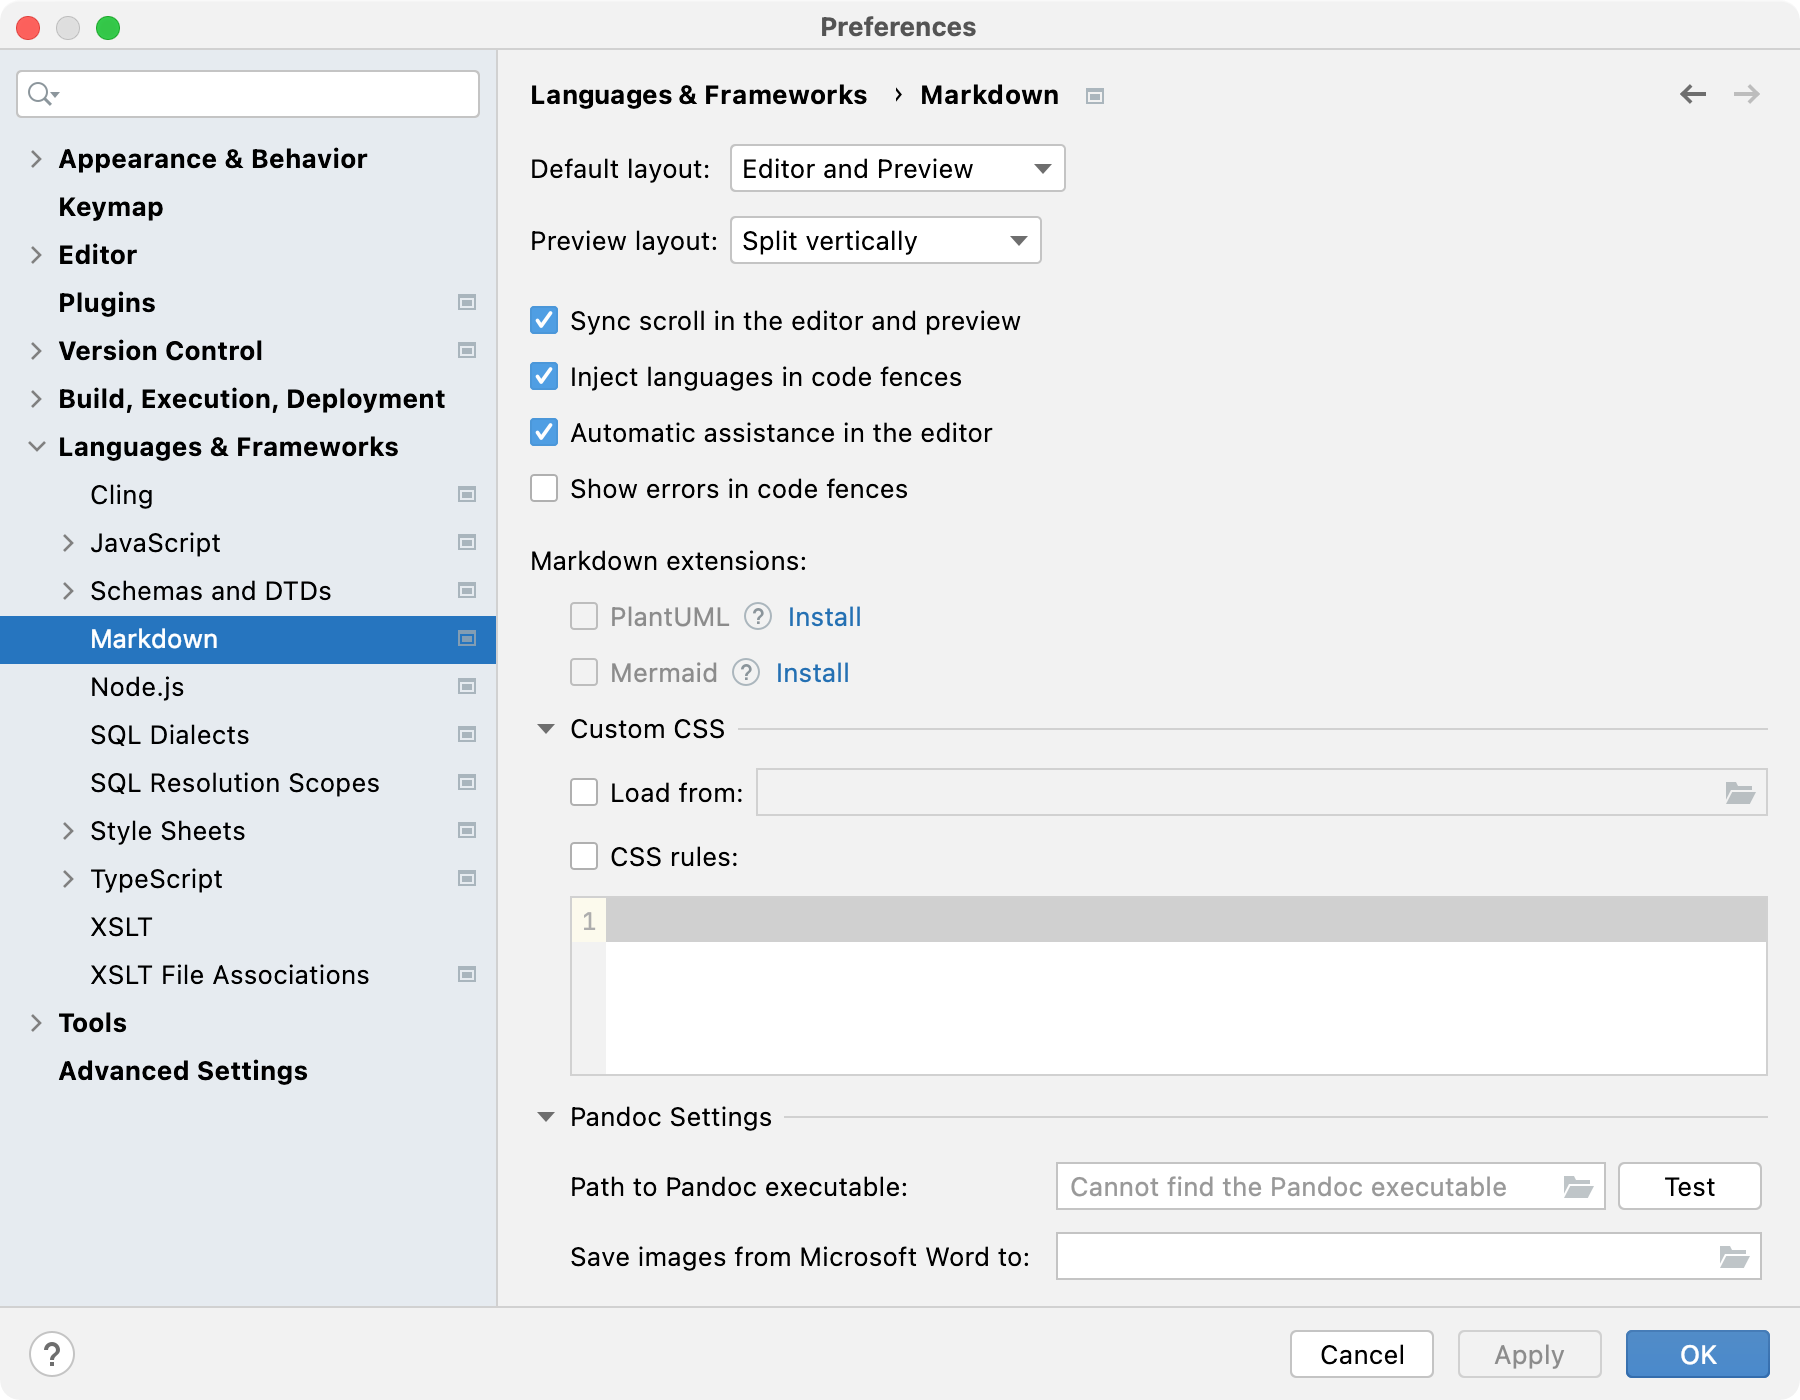Click project settings icon on selected Markdown row
Image resolution: width=1800 pixels, height=1400 pixels.
pos(467,638)
